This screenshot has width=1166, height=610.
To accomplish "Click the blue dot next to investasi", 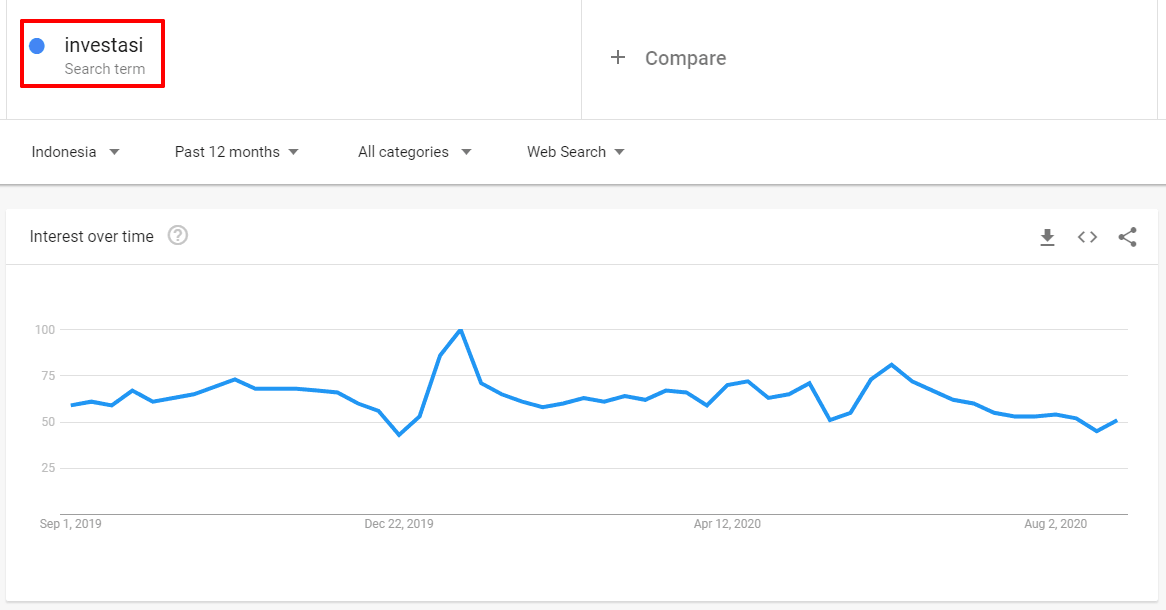I will click(37, 46).
